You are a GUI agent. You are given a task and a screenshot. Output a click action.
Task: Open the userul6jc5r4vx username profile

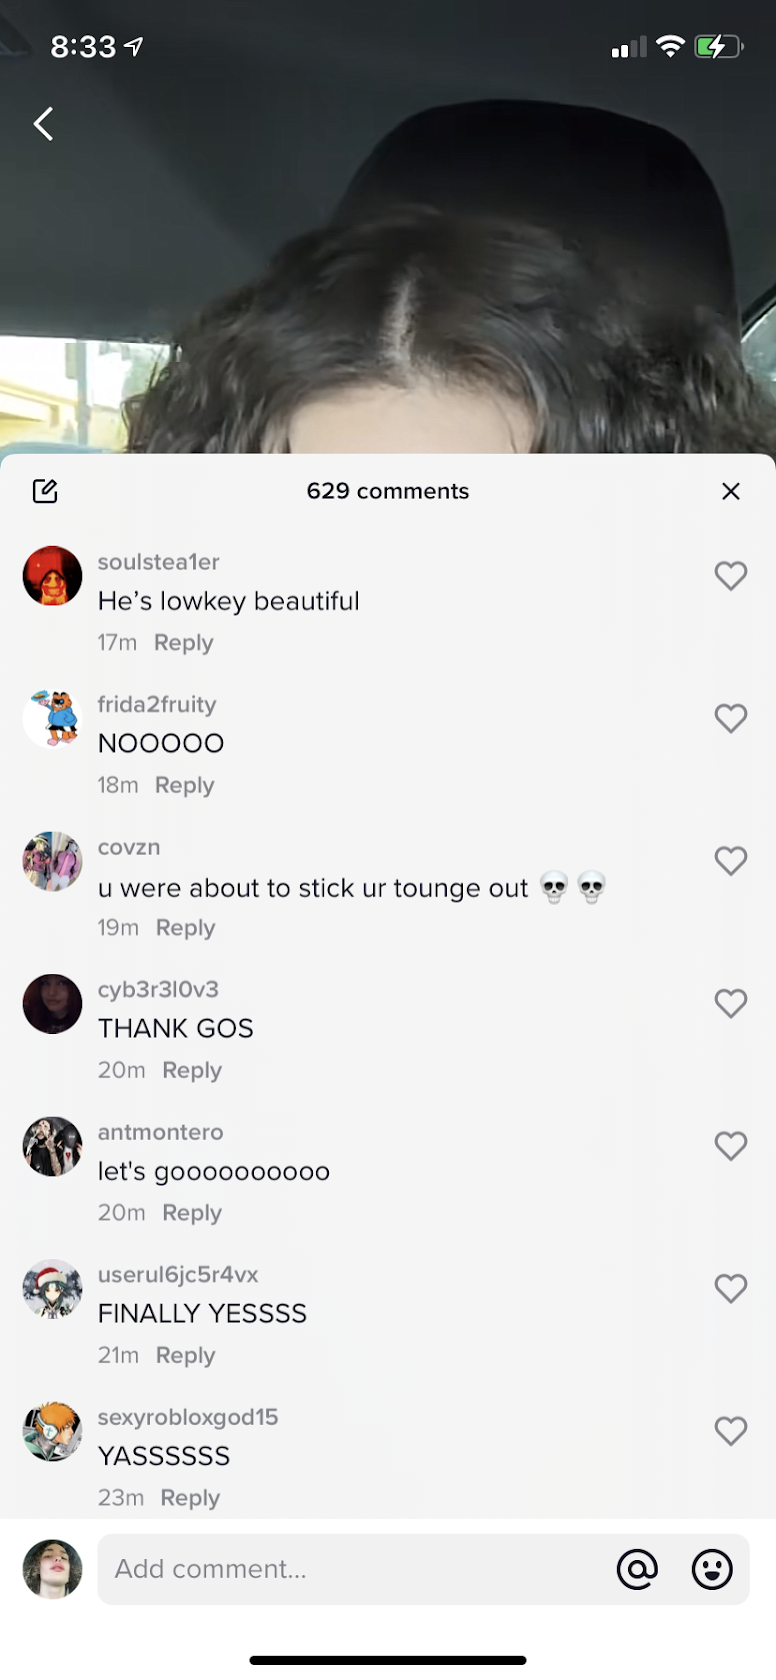click(178, 1275)
